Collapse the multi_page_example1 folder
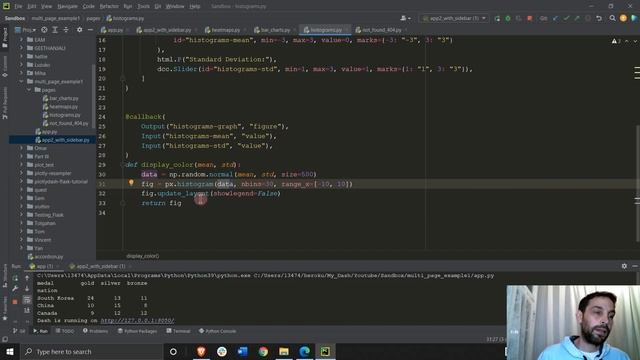Image resolution: width=640 pixels, height=360 pixels. [21, 82]
